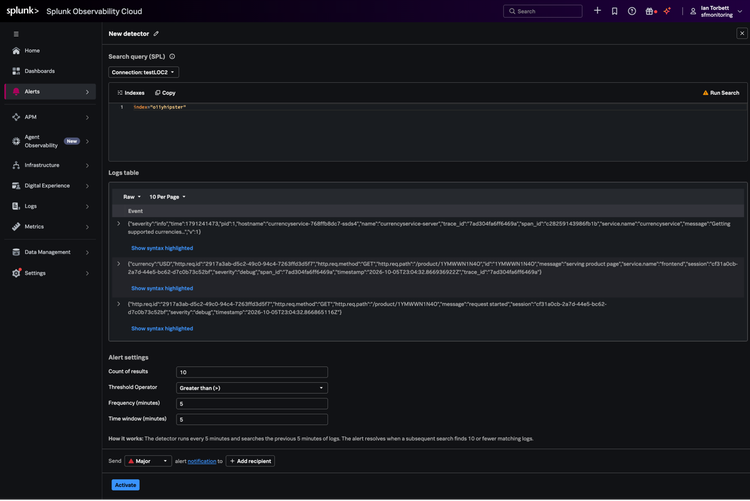Viewport: 750px width, 501px height.
Task: Open the help question mark icon
Action: pyautogui.click(x=632, y=11)
